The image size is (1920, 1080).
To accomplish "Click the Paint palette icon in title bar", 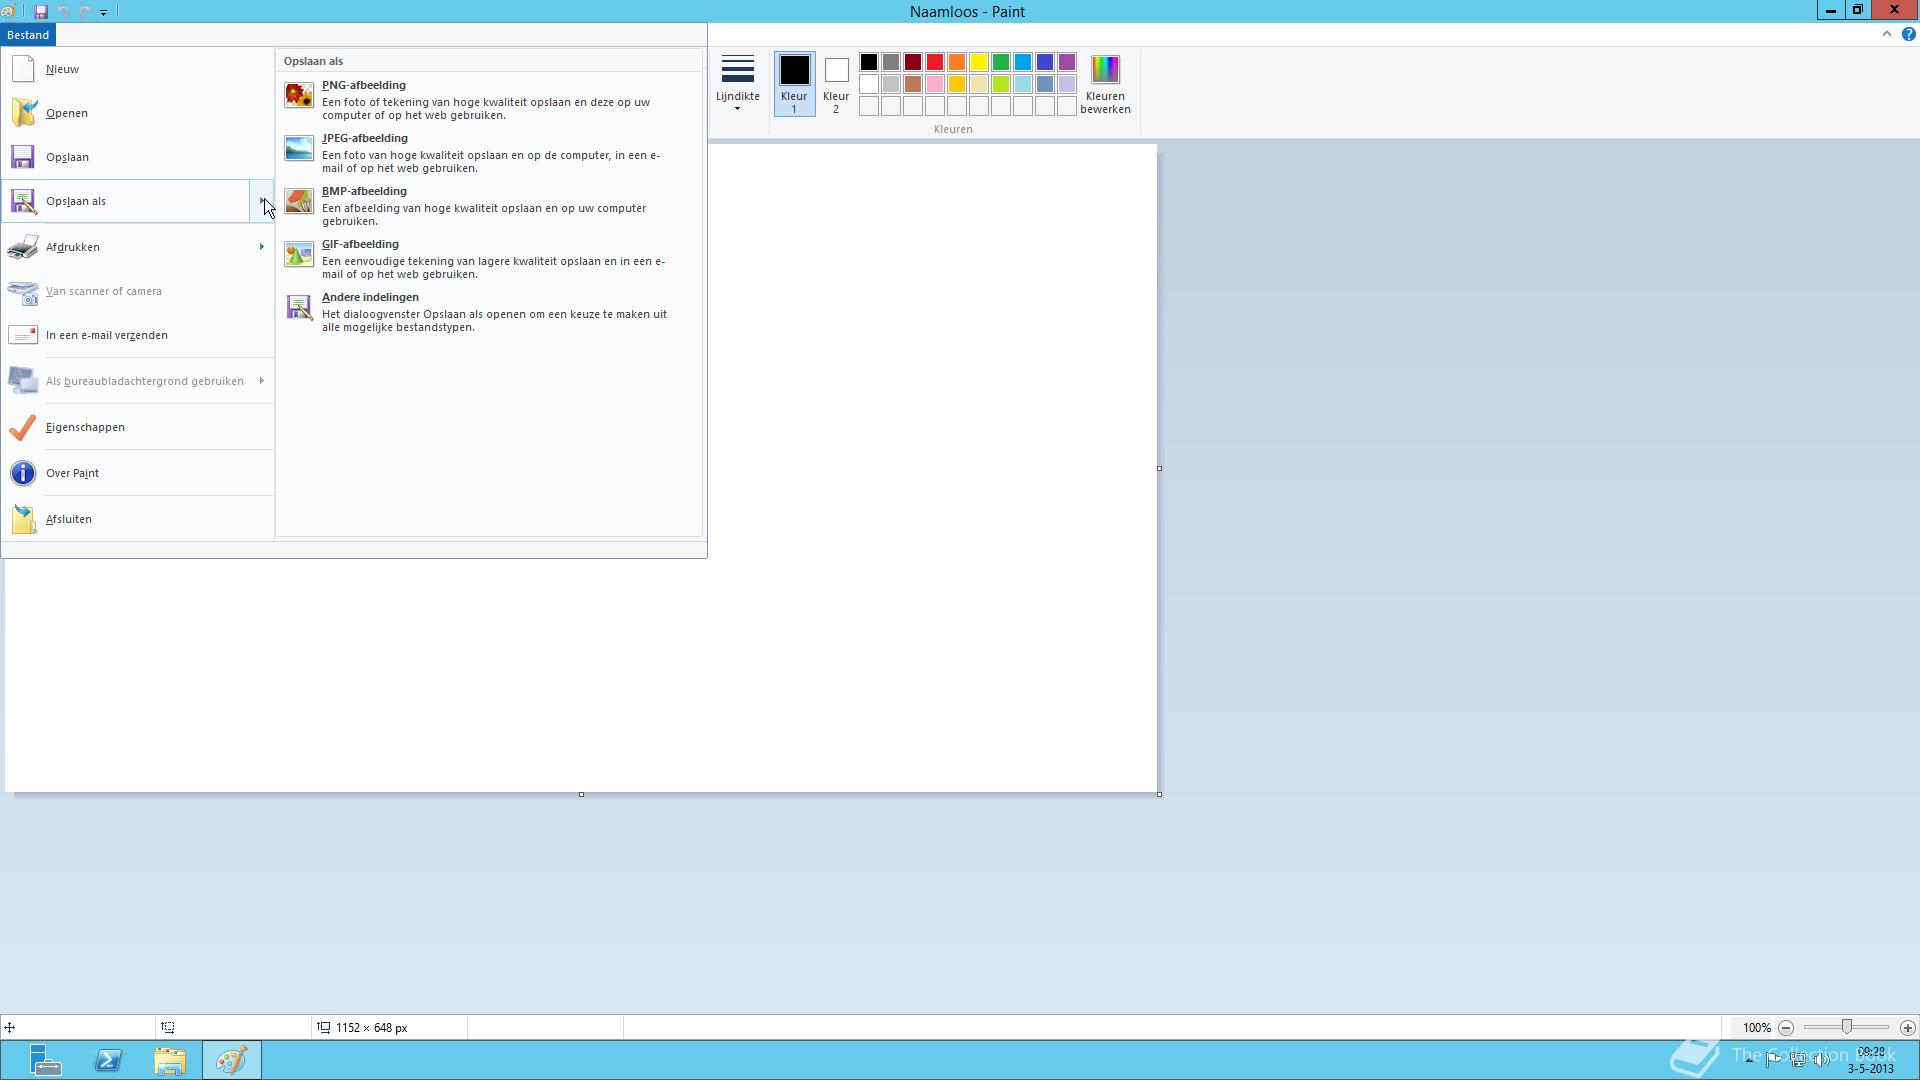I will pos(7,12).
